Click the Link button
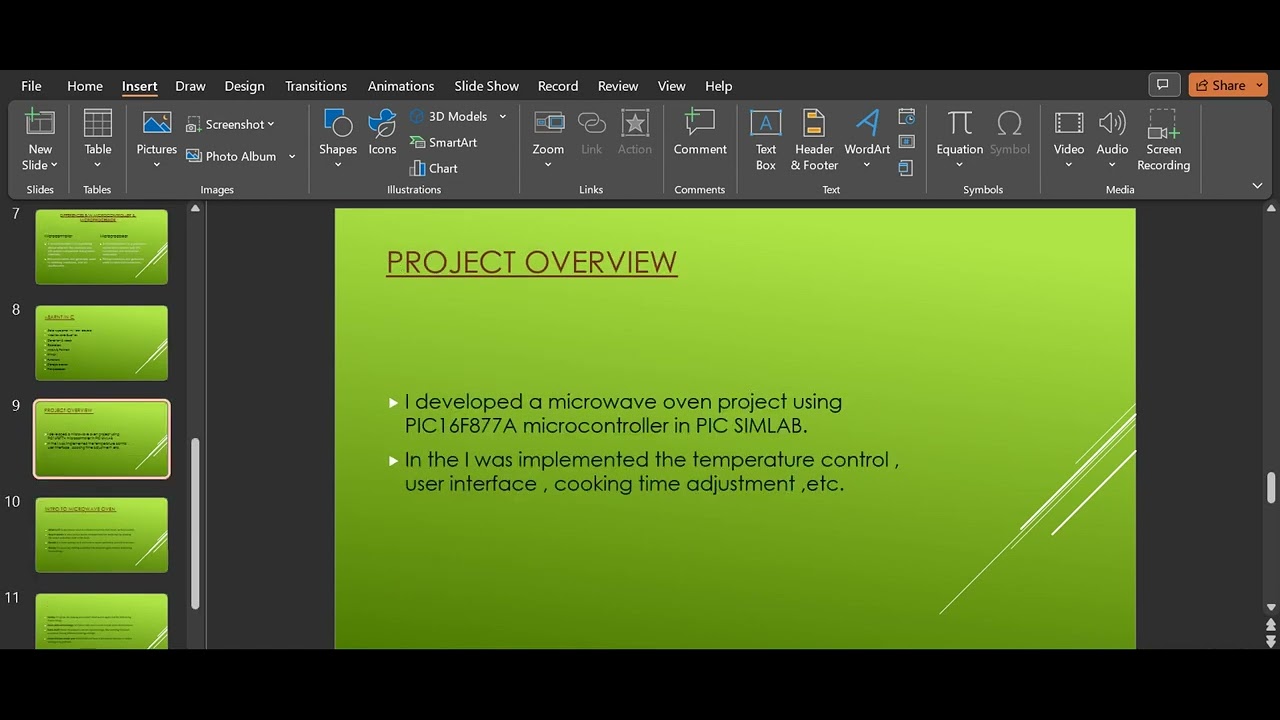The image size is (1280, 720). pos(592,132)
